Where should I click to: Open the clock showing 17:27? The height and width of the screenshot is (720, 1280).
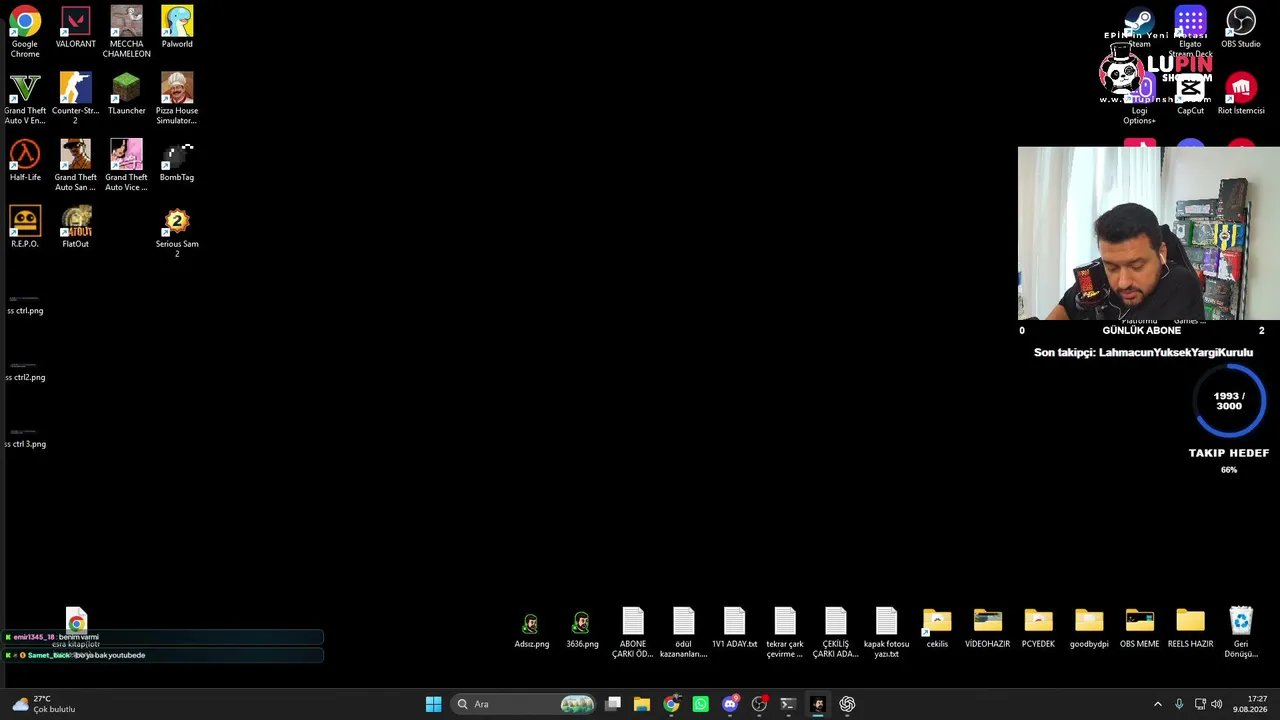click(x=1250, y=704)
